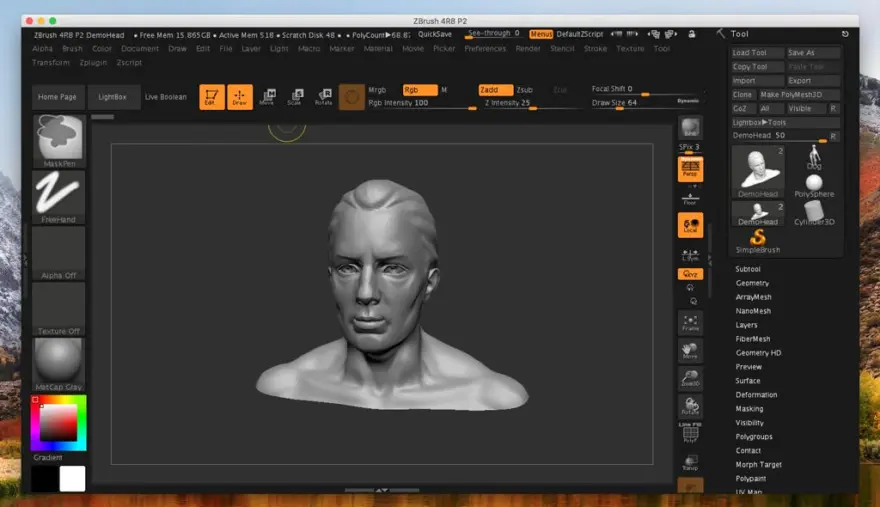The image size is (880, 507).
Task: Expand the Polygroups section
Action: pyautogui.click(x=754, y=437)
